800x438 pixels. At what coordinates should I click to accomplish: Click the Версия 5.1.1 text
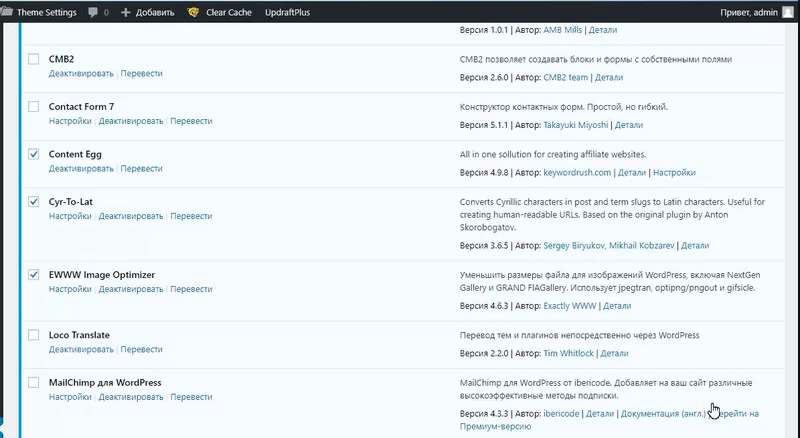tap(484, 125)
